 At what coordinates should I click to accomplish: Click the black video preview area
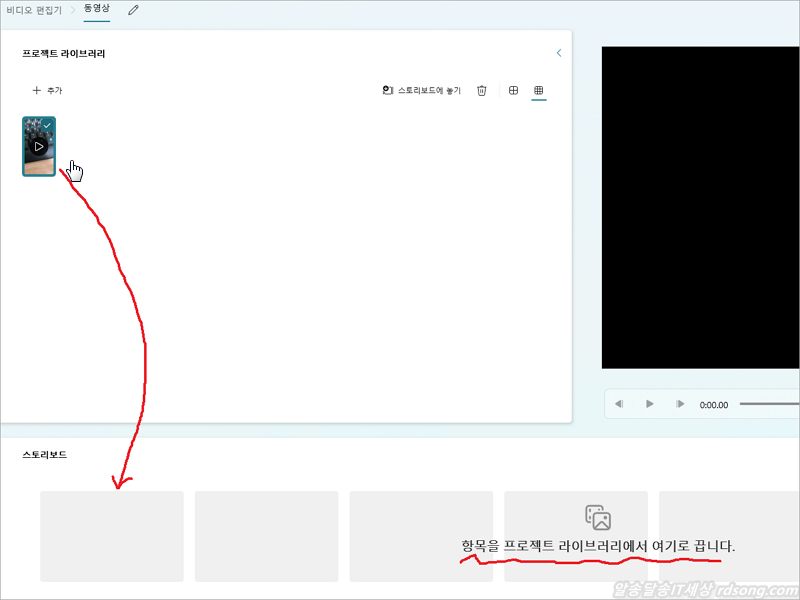click(x=700, y=207)
